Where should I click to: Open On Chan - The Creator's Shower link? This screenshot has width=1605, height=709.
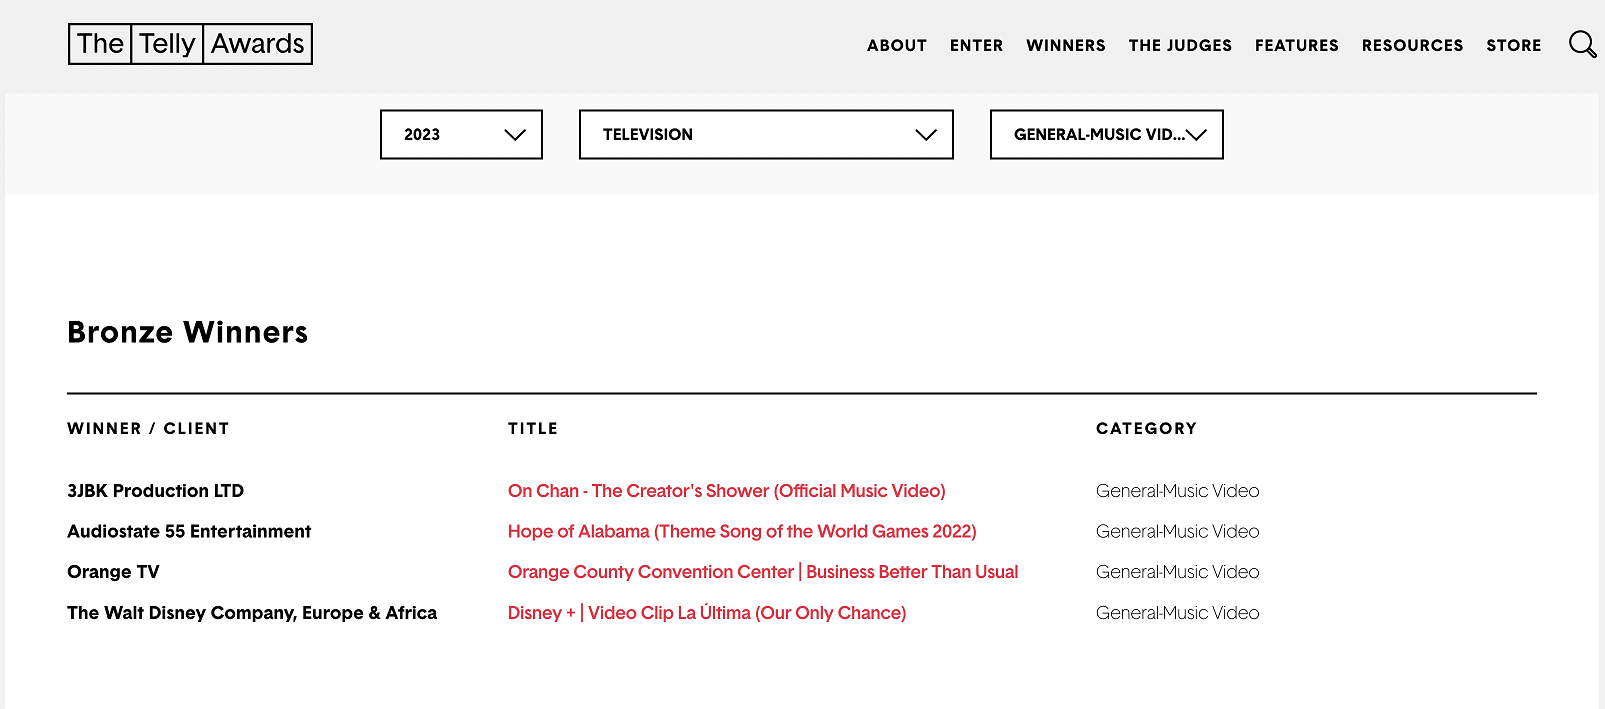click(x=726, y=491)
